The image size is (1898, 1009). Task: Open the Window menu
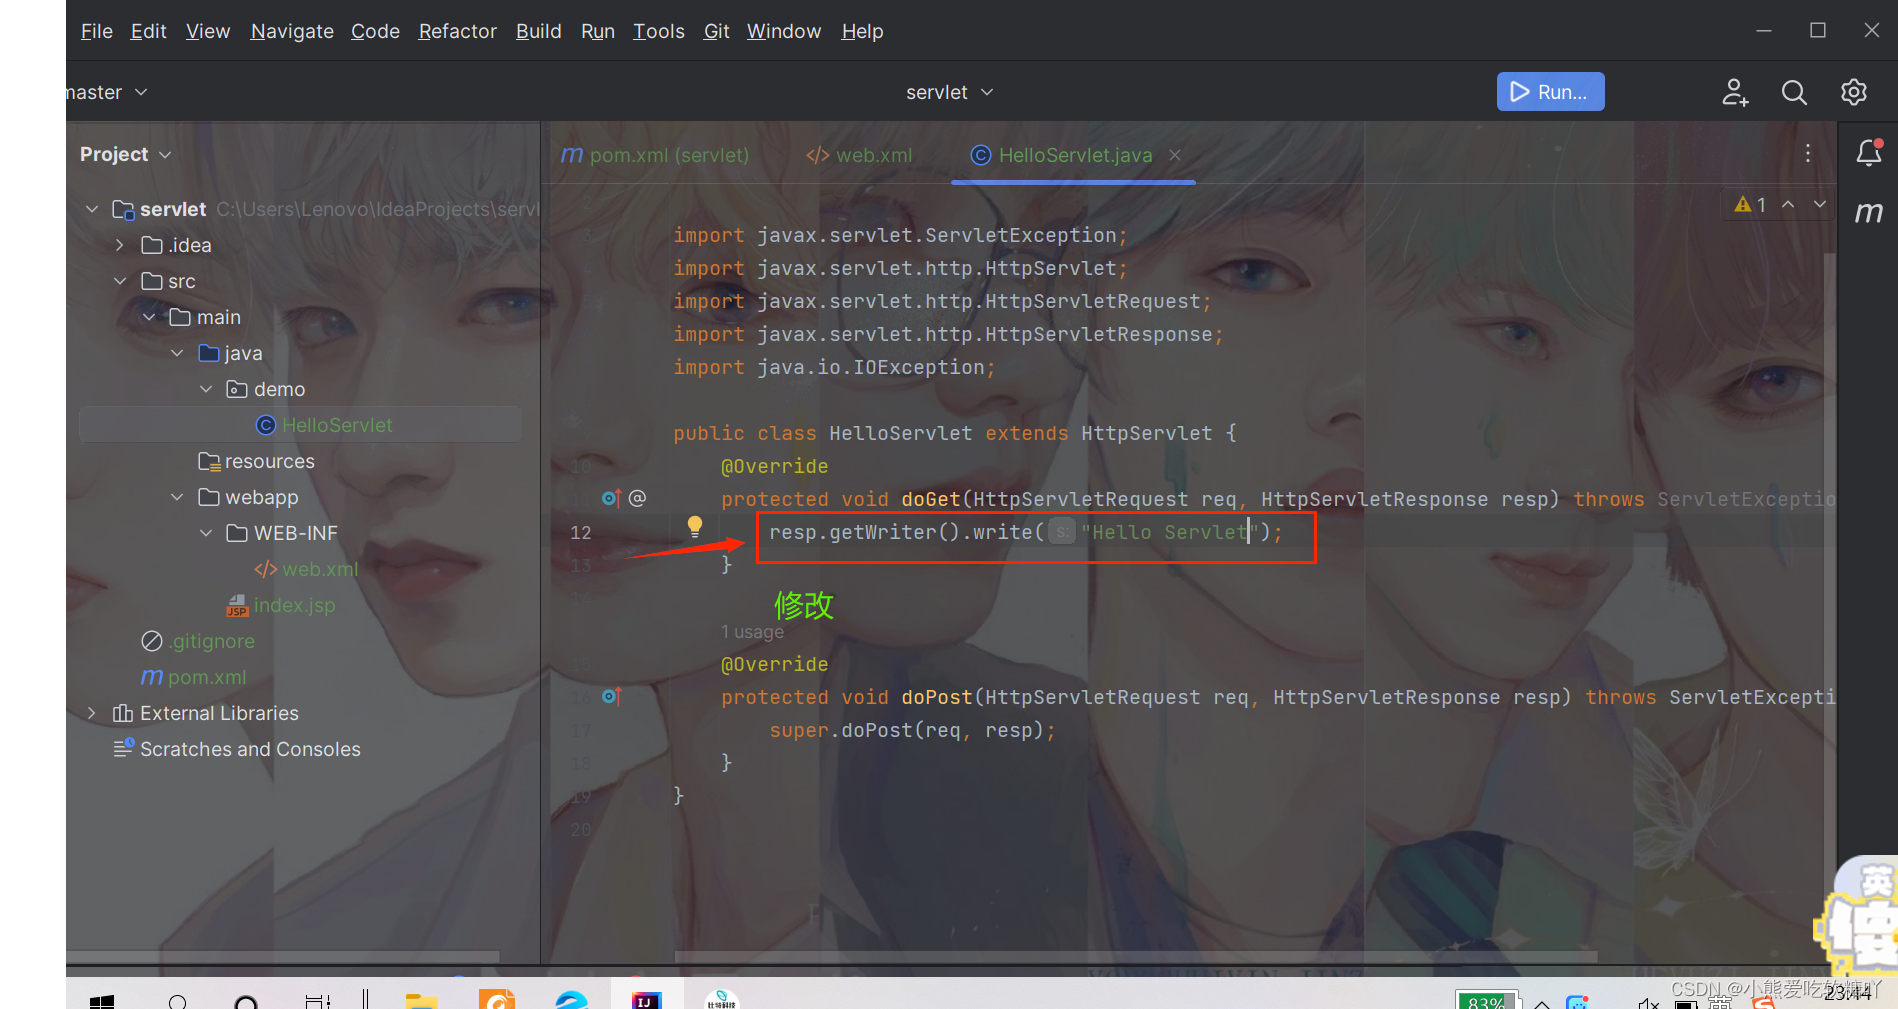coord(784,31)
